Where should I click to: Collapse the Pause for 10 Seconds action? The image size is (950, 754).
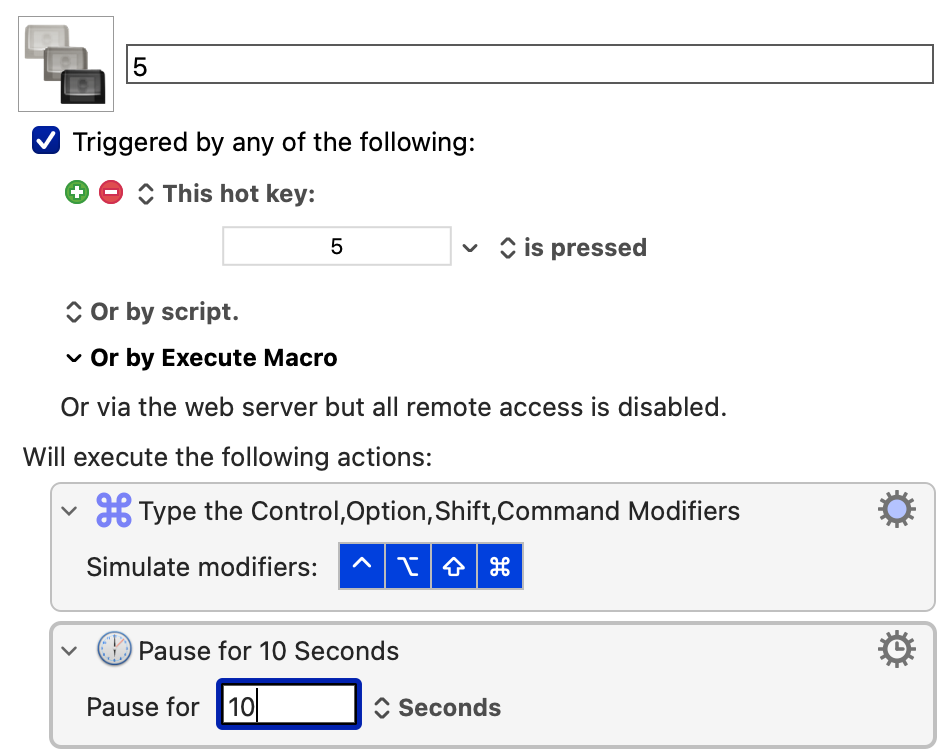point(70,651)
